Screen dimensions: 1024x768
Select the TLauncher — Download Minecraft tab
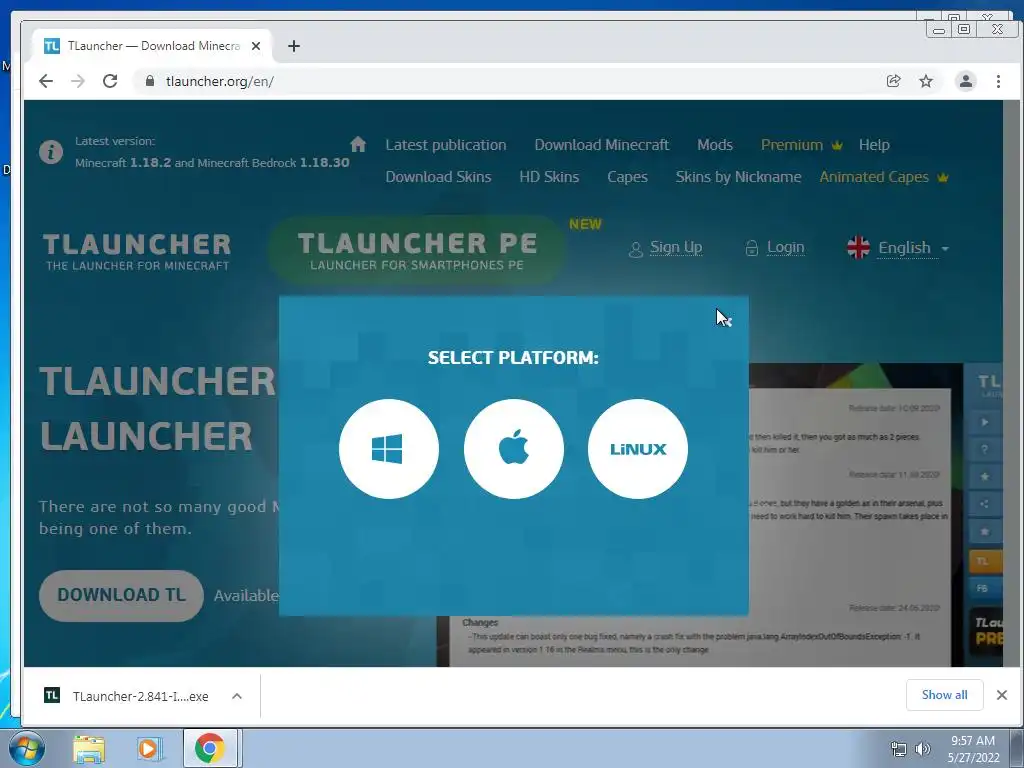pos(153,46)
